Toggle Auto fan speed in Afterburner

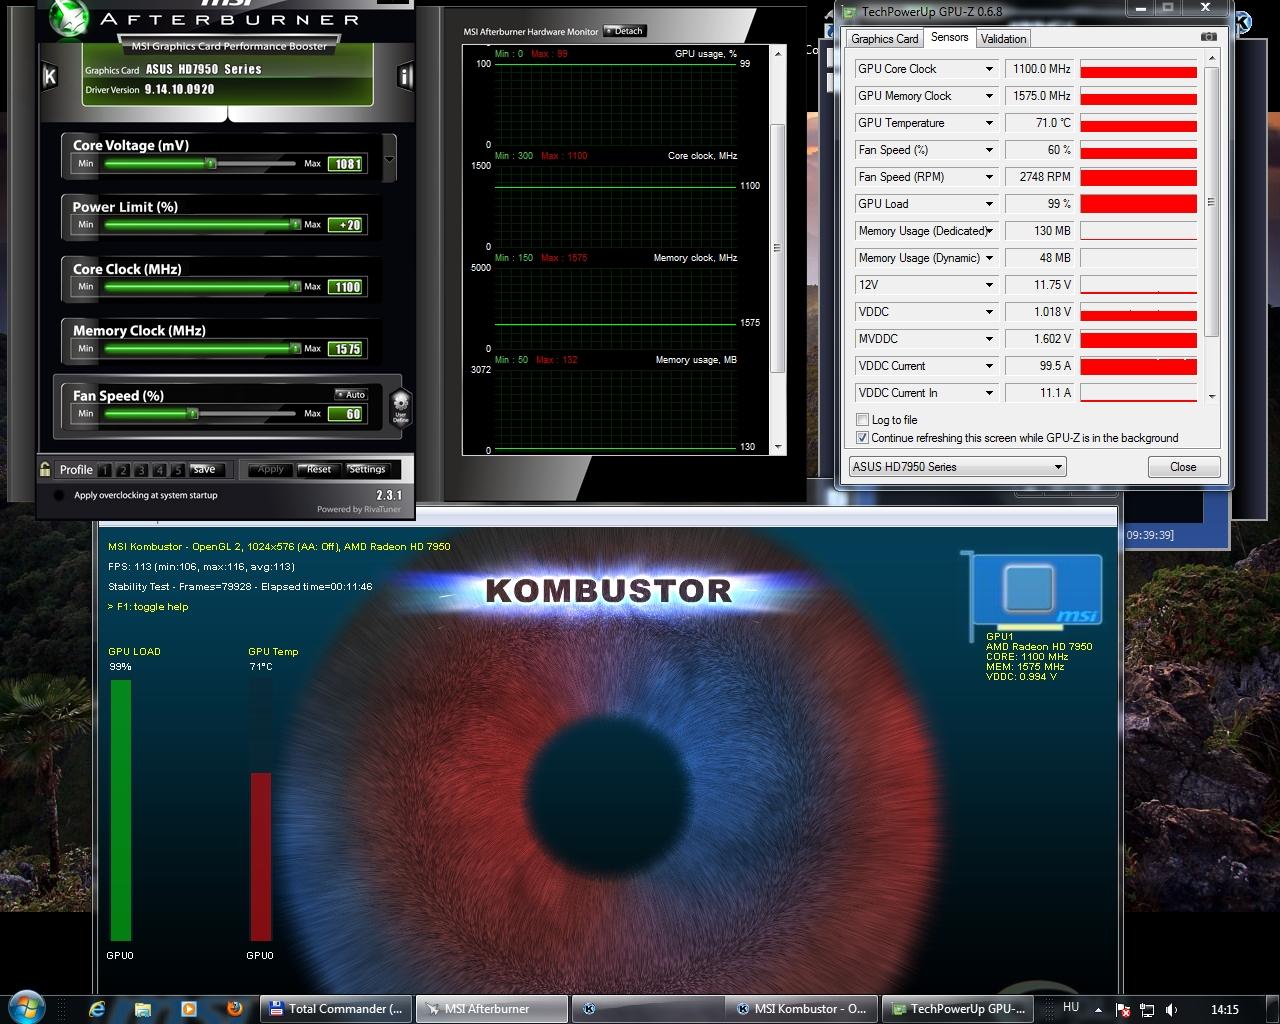point(351,395)
